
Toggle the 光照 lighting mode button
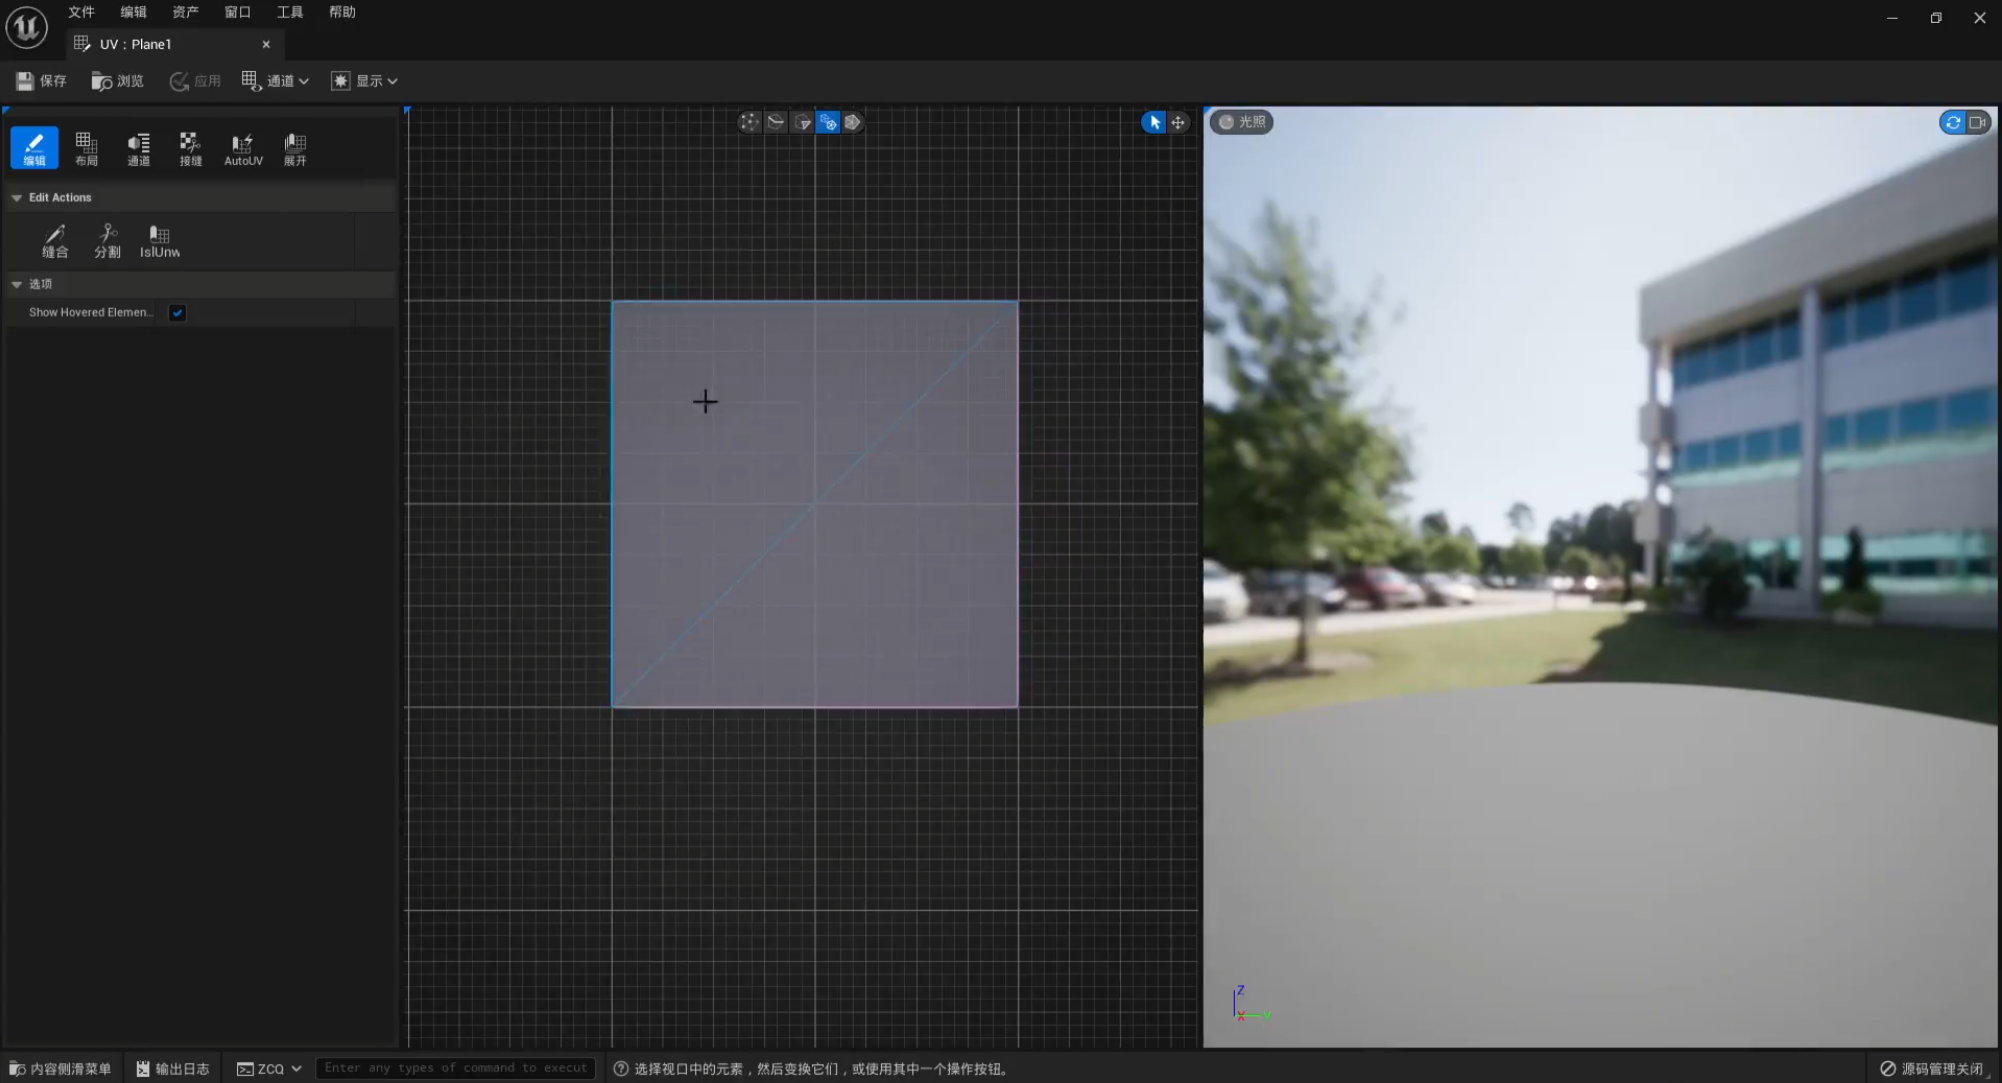point(1241,122)
